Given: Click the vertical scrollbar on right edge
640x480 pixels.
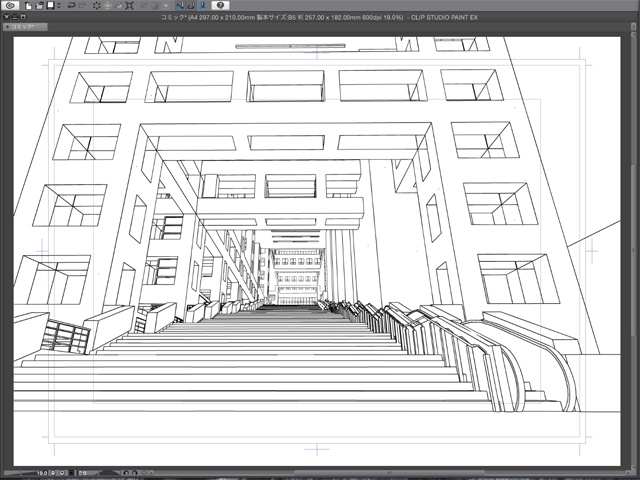Looking at the screenshot, I should click(x=634, y=251).
